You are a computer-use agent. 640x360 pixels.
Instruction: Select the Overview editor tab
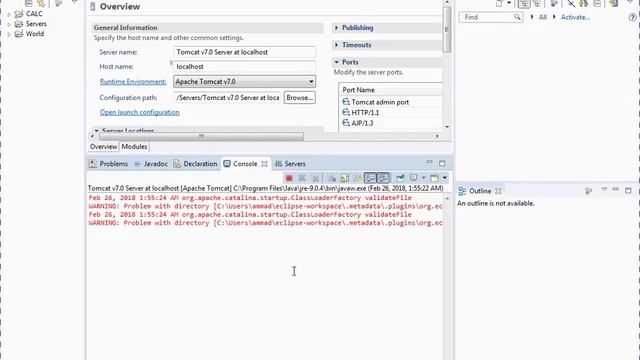(104, 147)
